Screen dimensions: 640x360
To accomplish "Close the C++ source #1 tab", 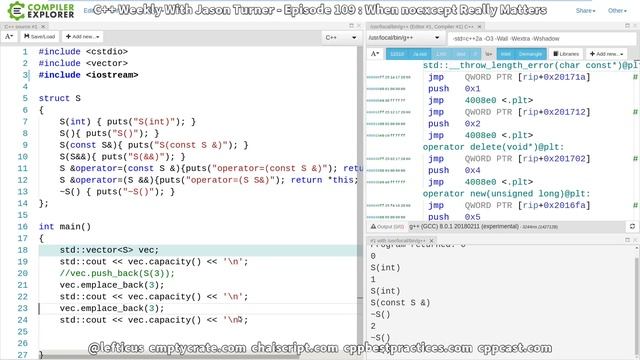I will pos(43,27).
